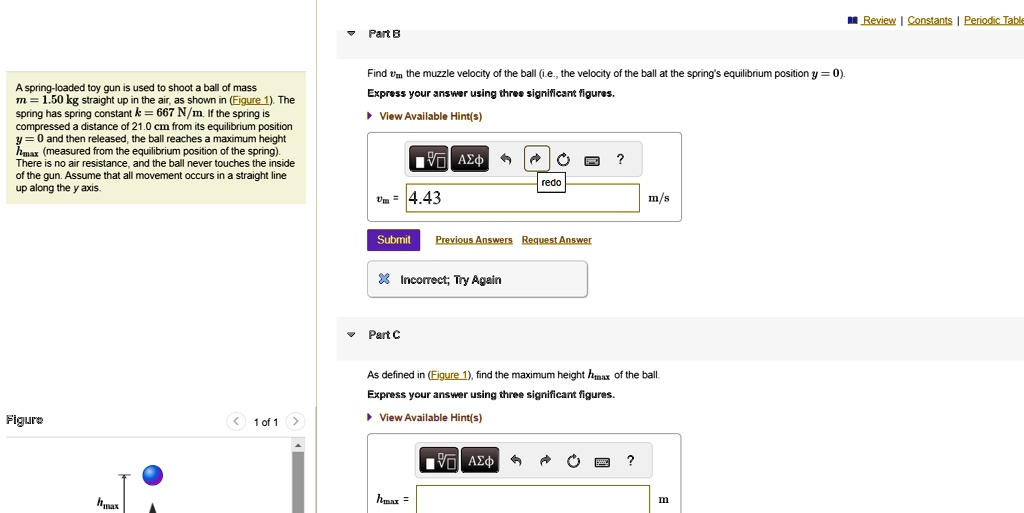Collapse the Part C section
Viewport: 1024px width, 513px height.
coord(351,335)
